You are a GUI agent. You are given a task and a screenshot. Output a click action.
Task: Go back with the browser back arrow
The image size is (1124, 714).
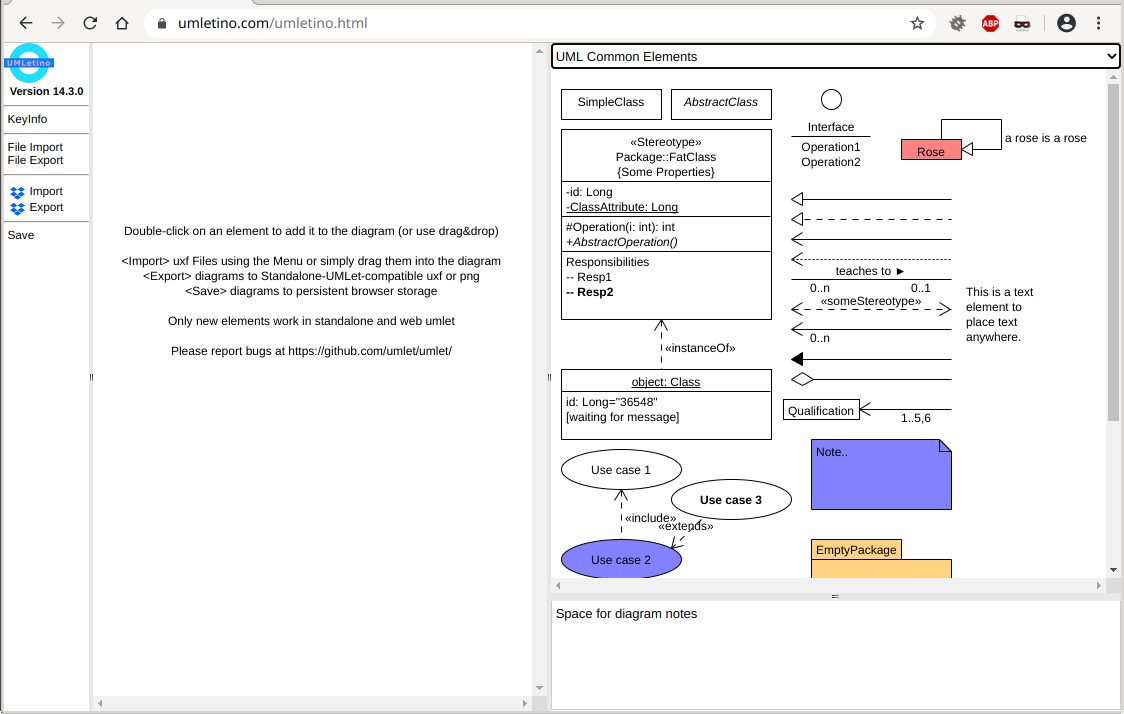(26, 23)
